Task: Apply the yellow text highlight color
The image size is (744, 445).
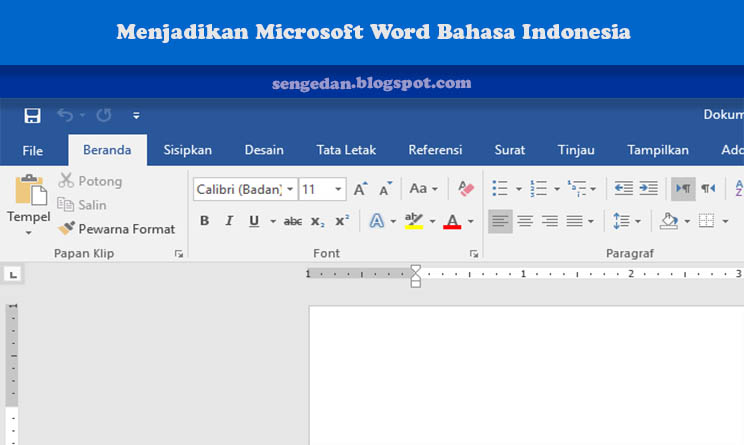Action: [x=414, y=221]
